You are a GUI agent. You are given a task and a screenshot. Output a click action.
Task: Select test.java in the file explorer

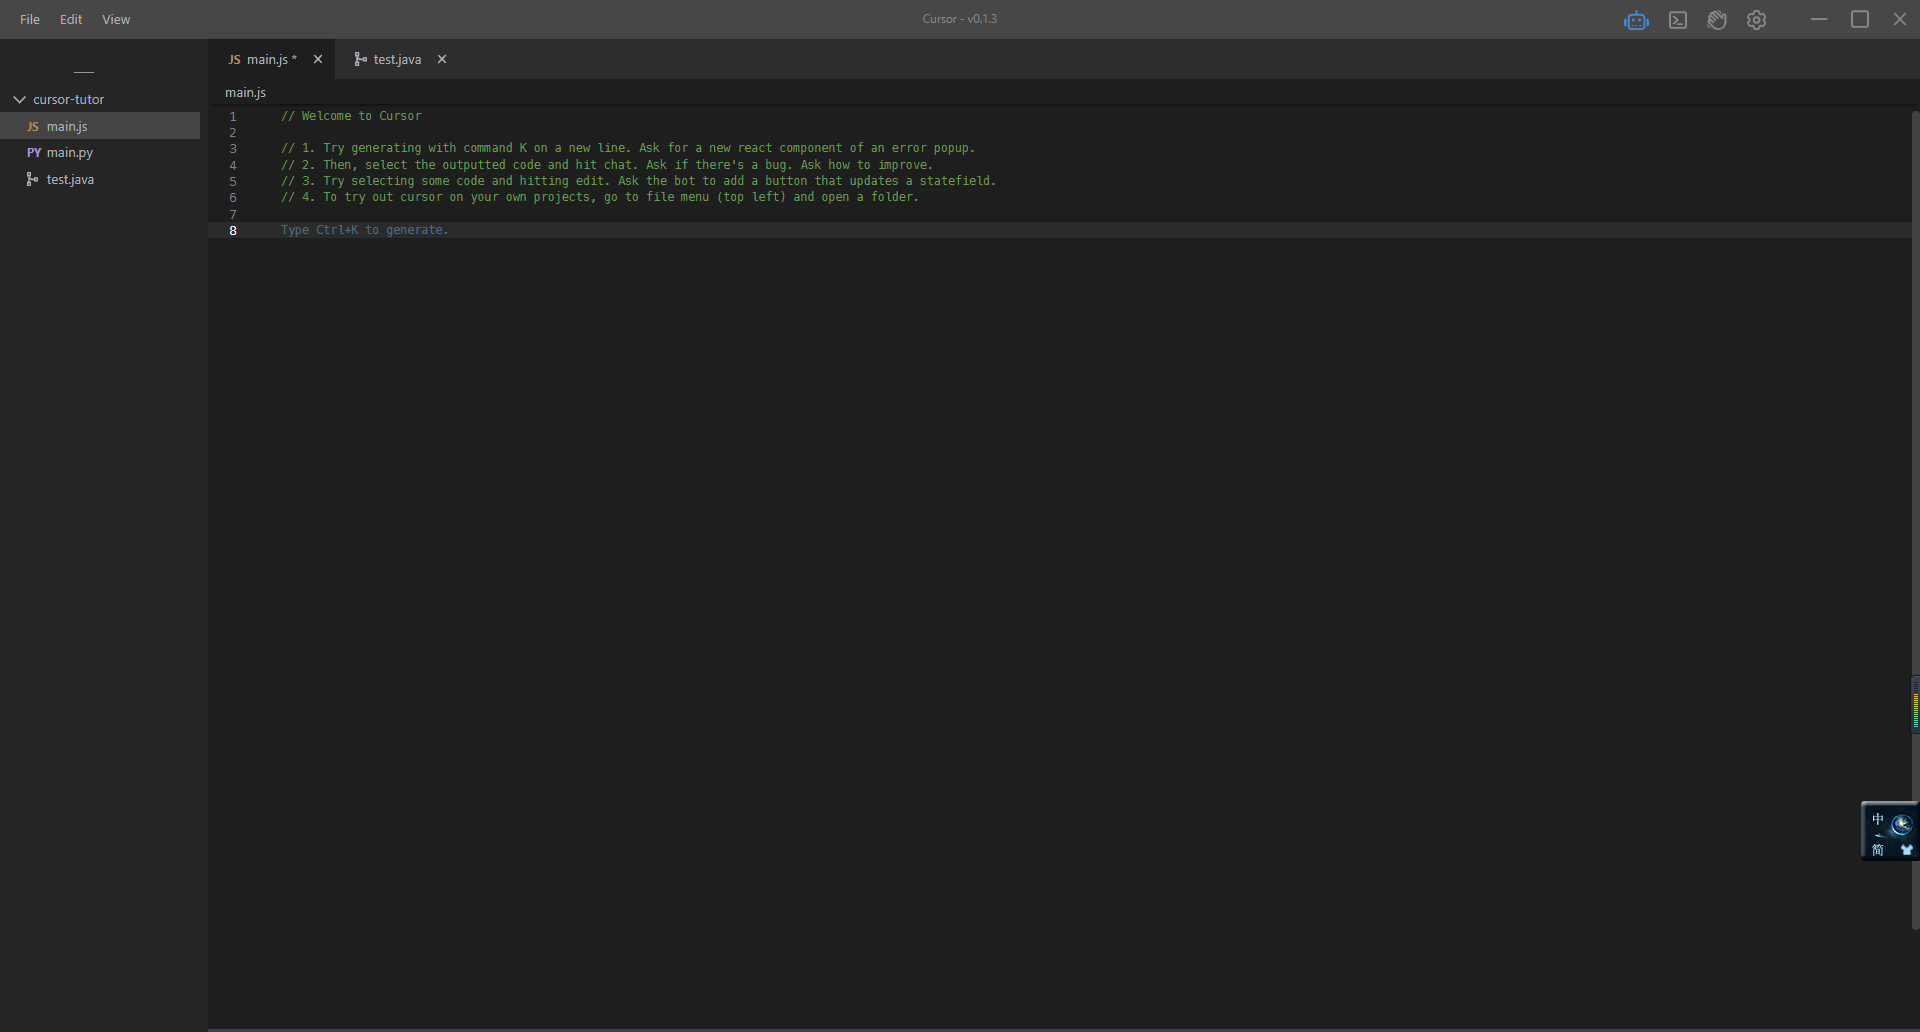coord(70,180)
